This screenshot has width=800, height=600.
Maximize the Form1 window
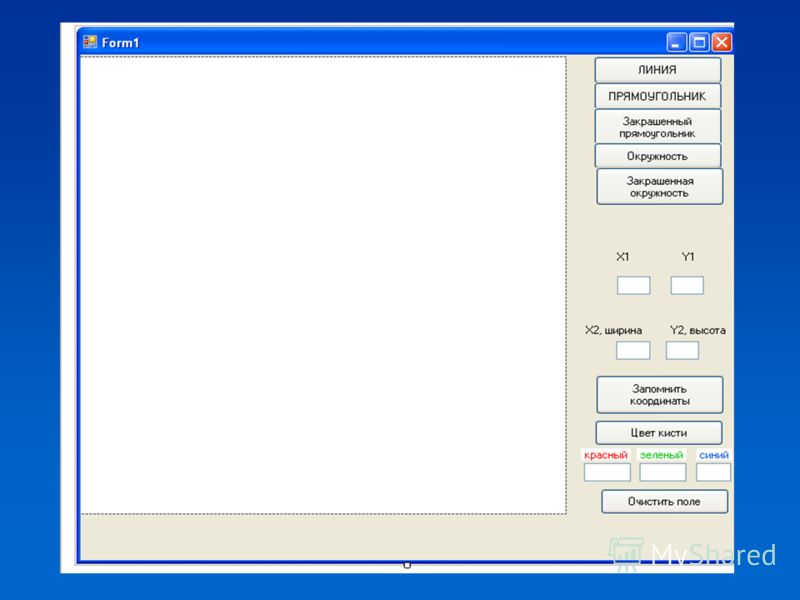click(x=699, y=42)
